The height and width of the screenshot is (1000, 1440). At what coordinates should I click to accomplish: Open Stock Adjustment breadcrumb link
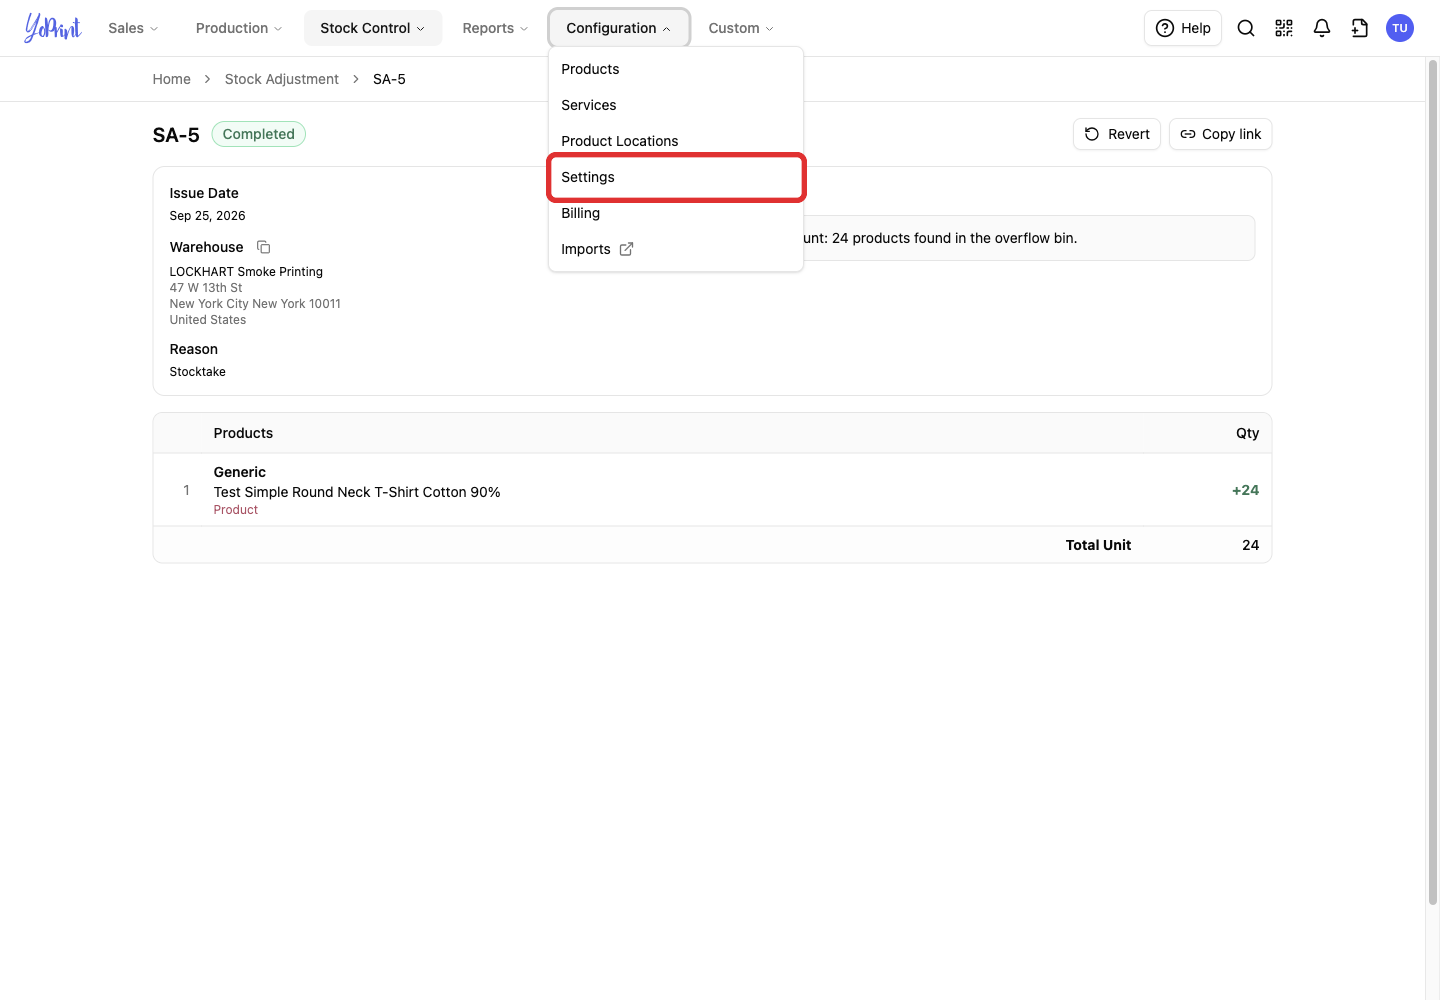pos(282,79)
